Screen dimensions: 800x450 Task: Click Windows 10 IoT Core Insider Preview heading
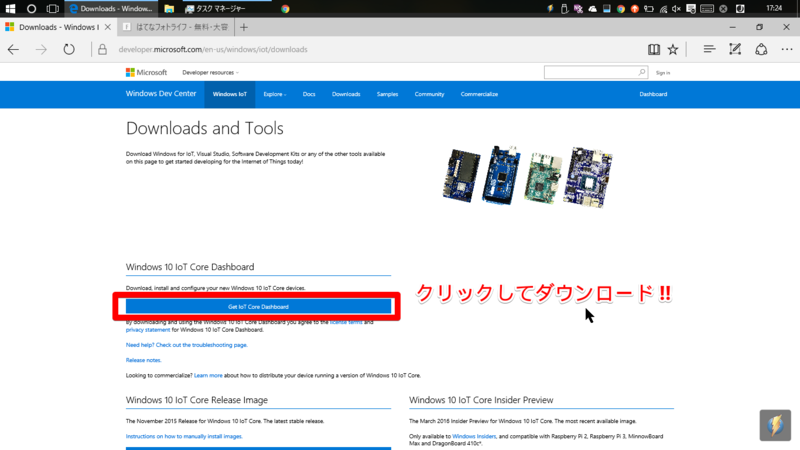(481, 400)
